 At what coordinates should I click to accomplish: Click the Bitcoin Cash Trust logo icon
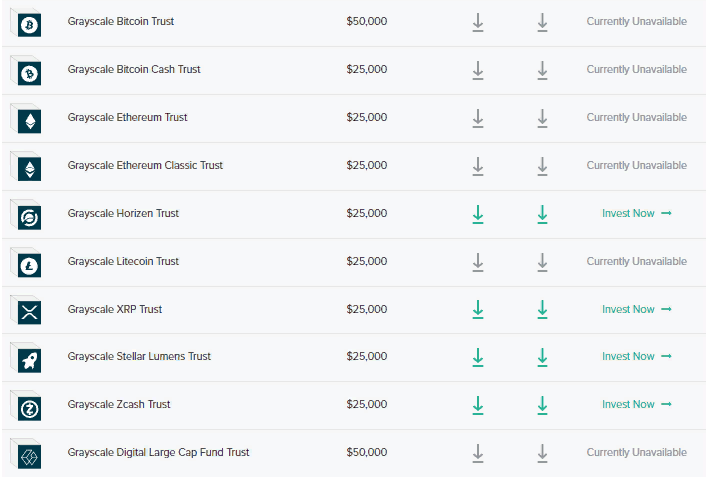pos(29,72)
